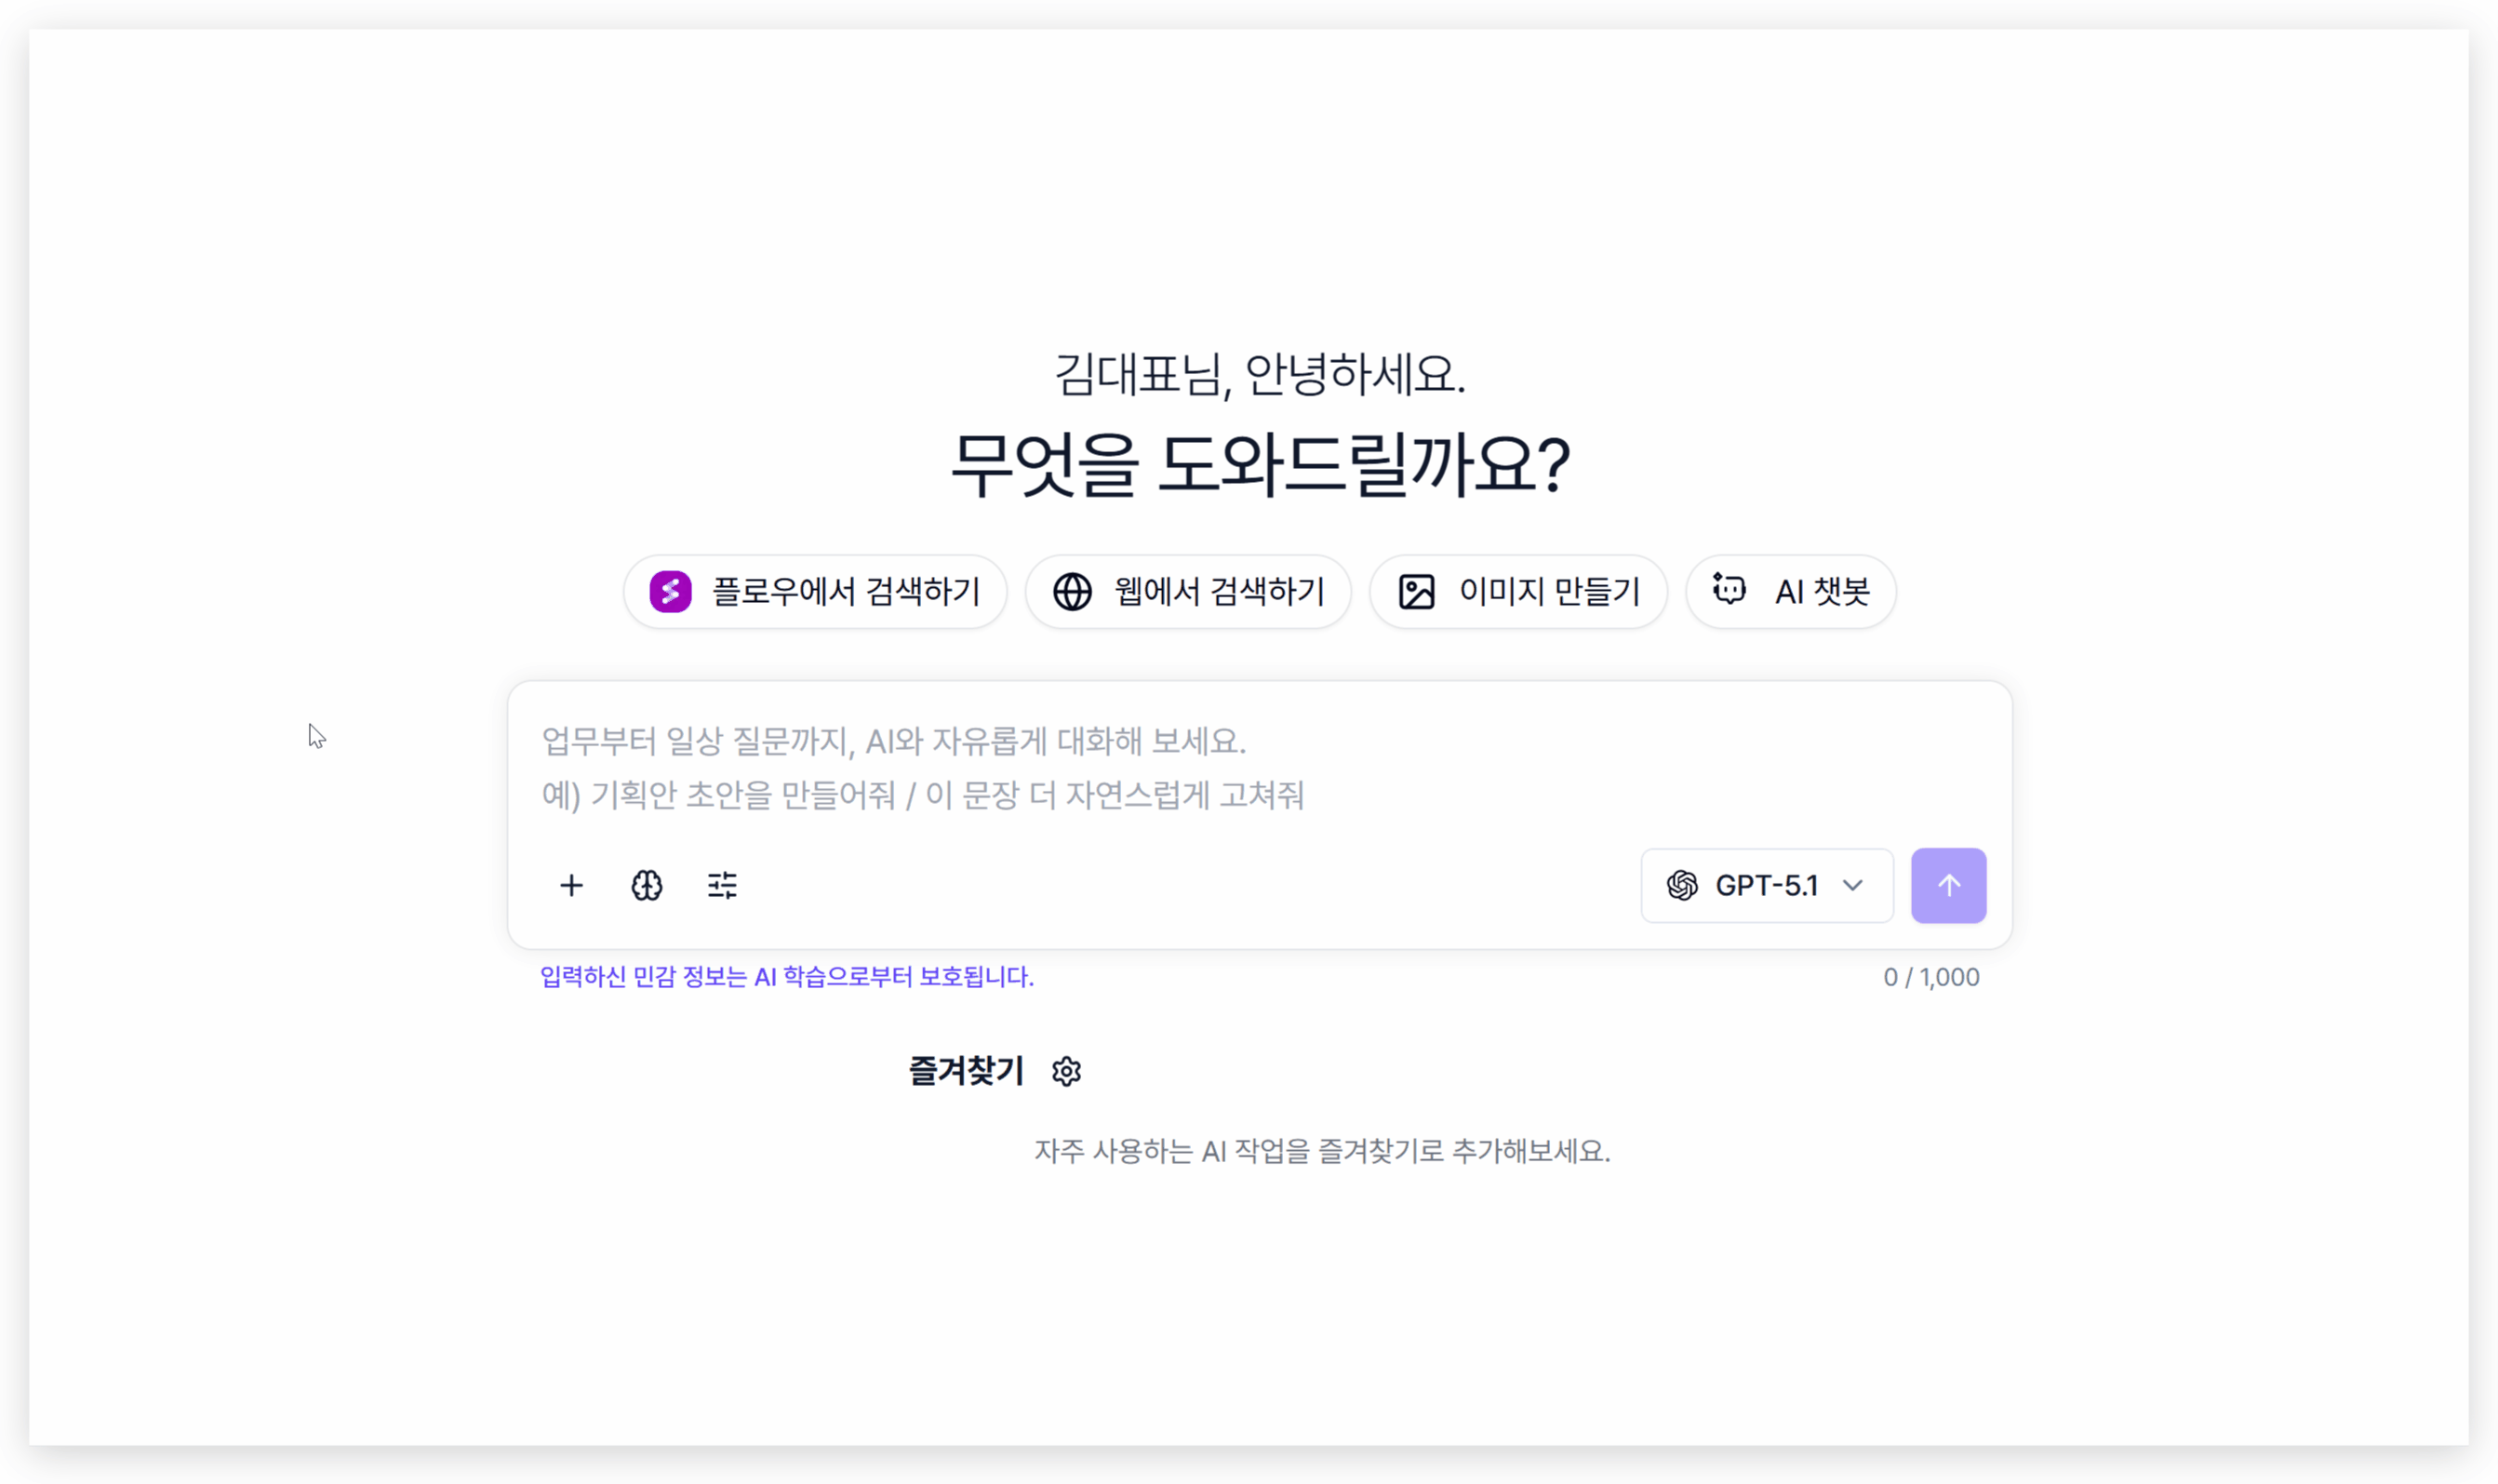Click the image creation picture icon
Image resolution: width=2498 pixels, height=1484 pixels.
(1416, 592)
